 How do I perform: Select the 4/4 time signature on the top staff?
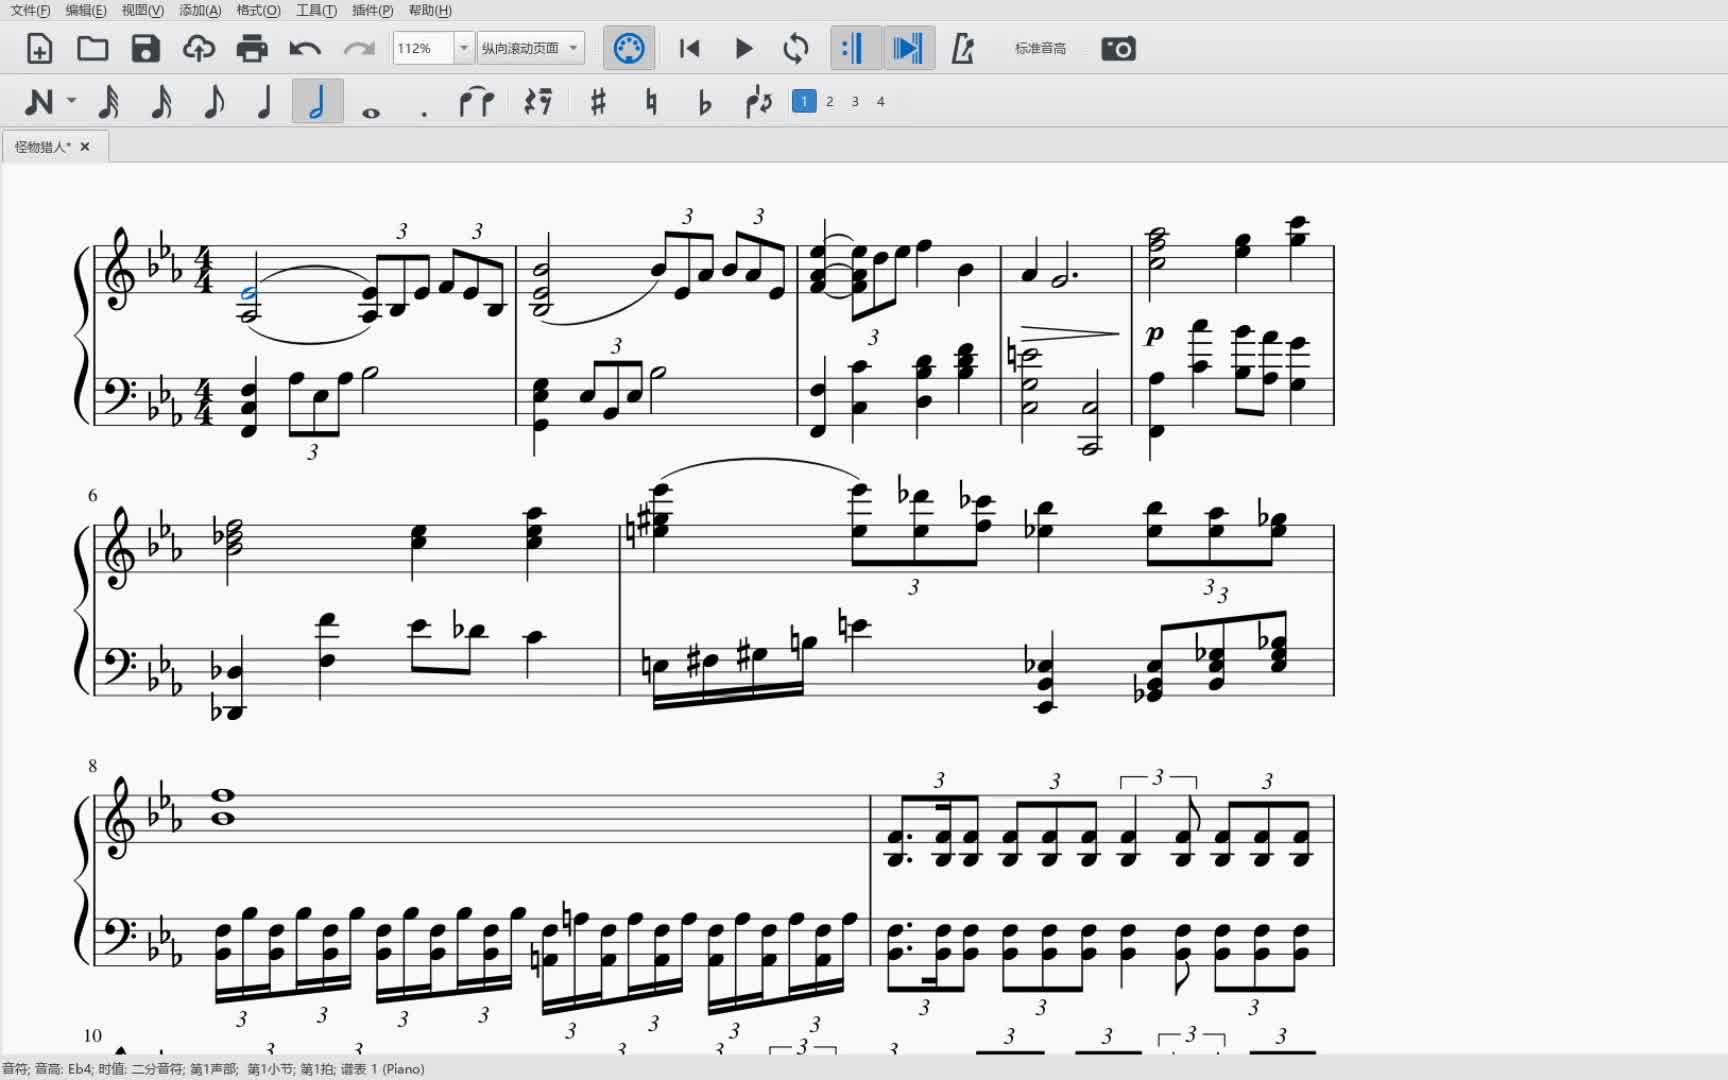coord(204,270)
